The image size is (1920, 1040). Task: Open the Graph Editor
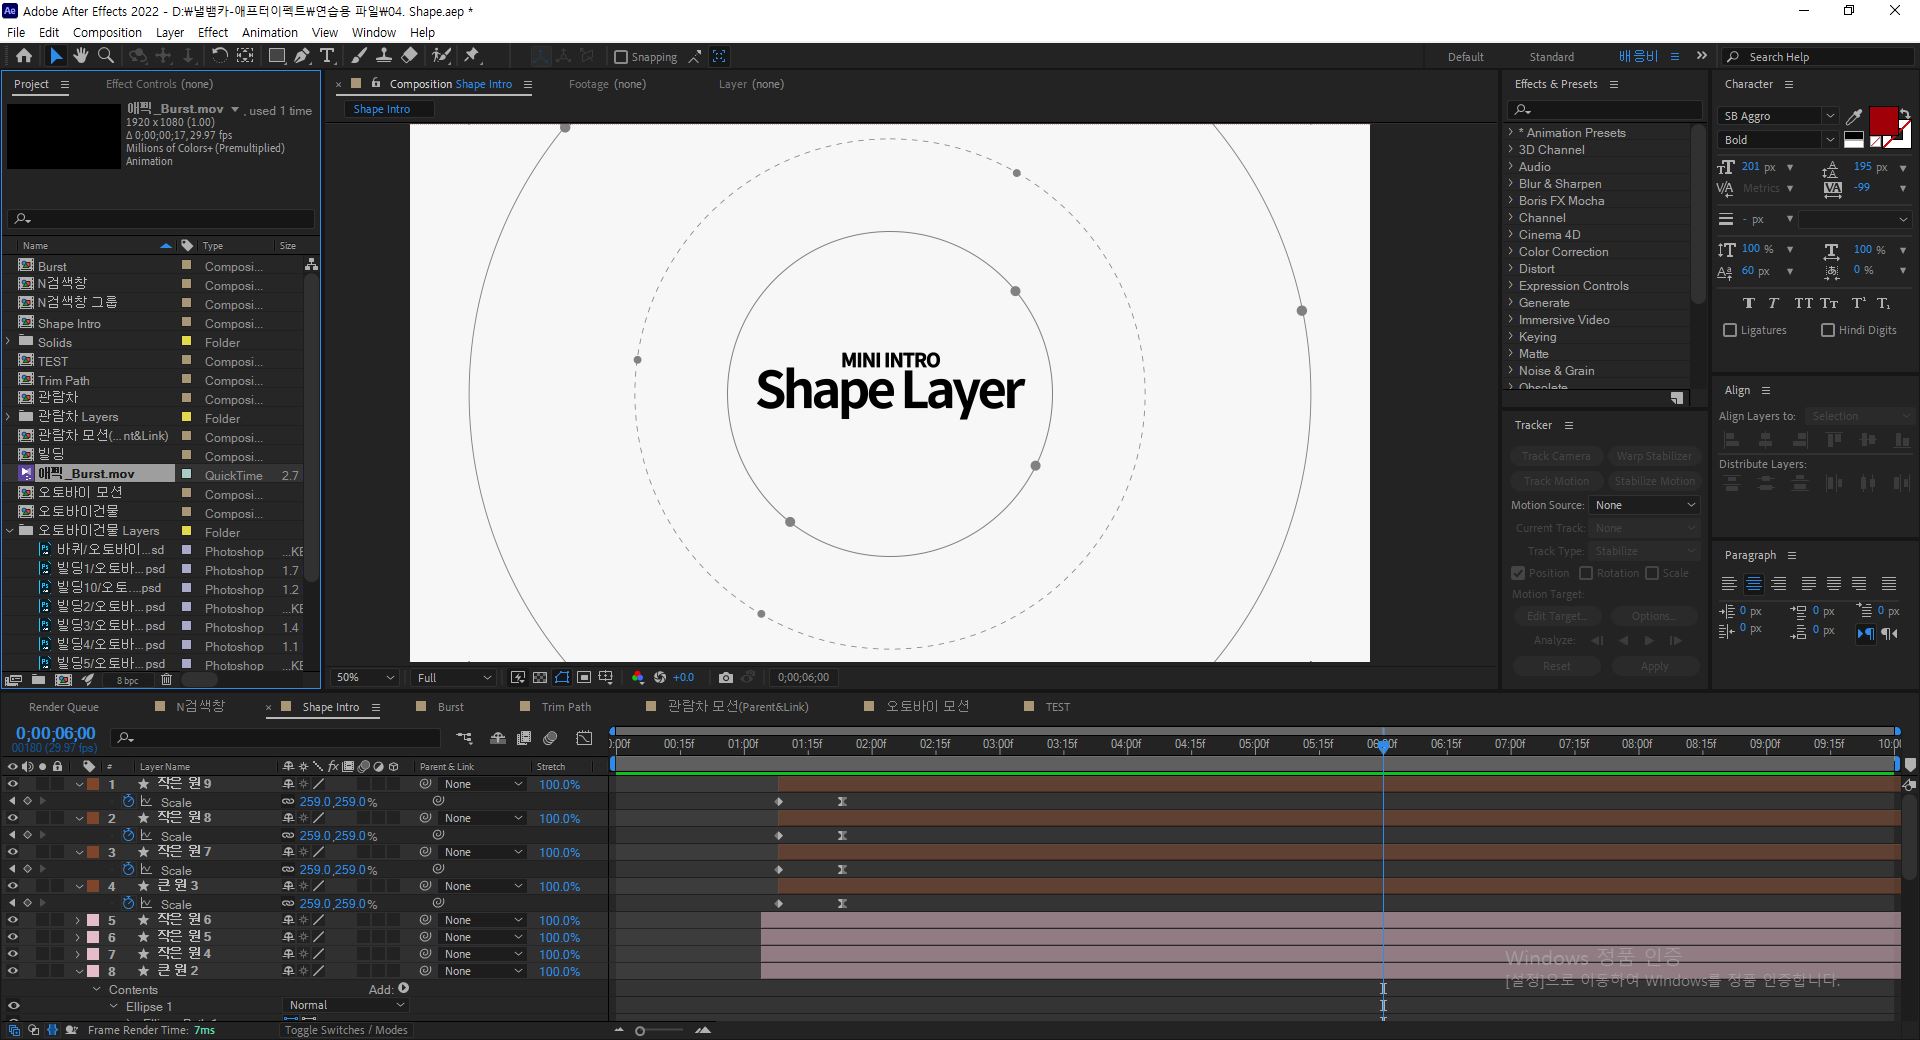584,738
